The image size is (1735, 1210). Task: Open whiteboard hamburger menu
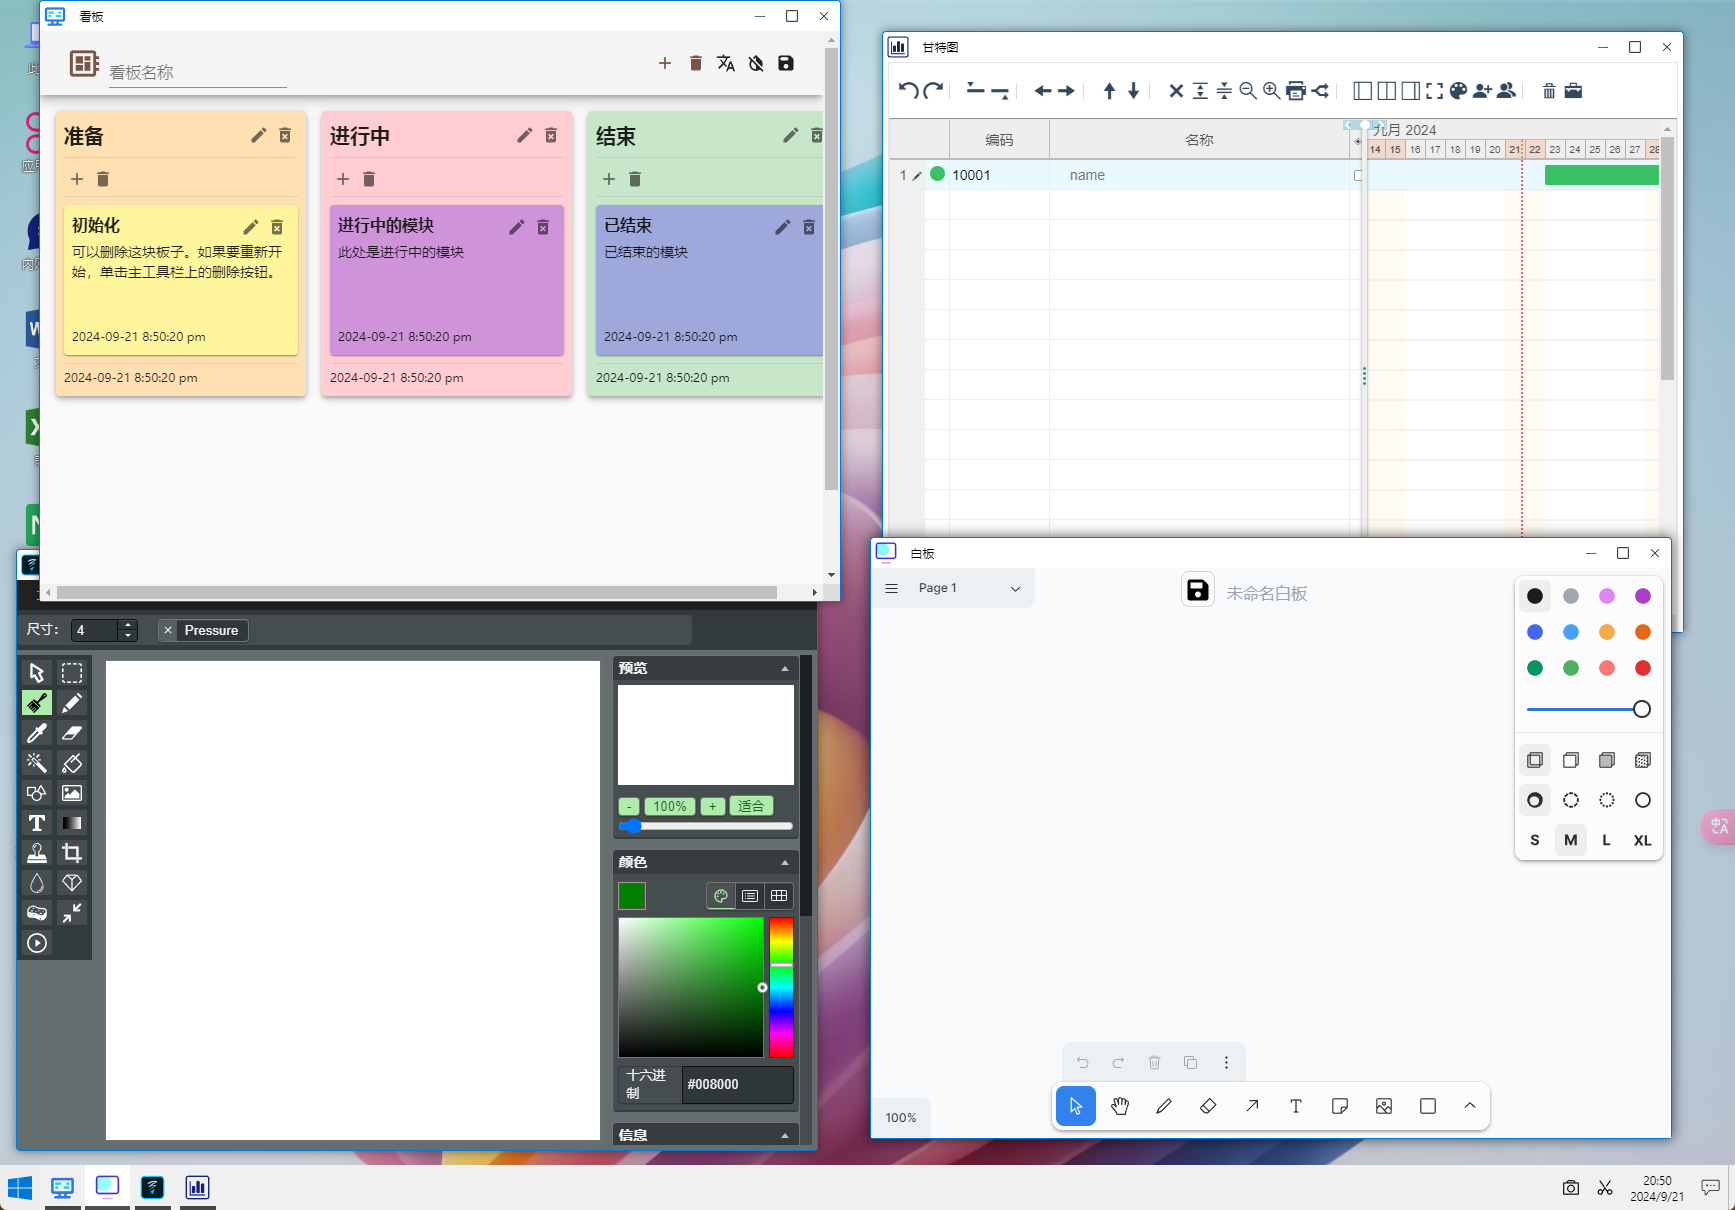pyautogui.click(x=892, y=588)
